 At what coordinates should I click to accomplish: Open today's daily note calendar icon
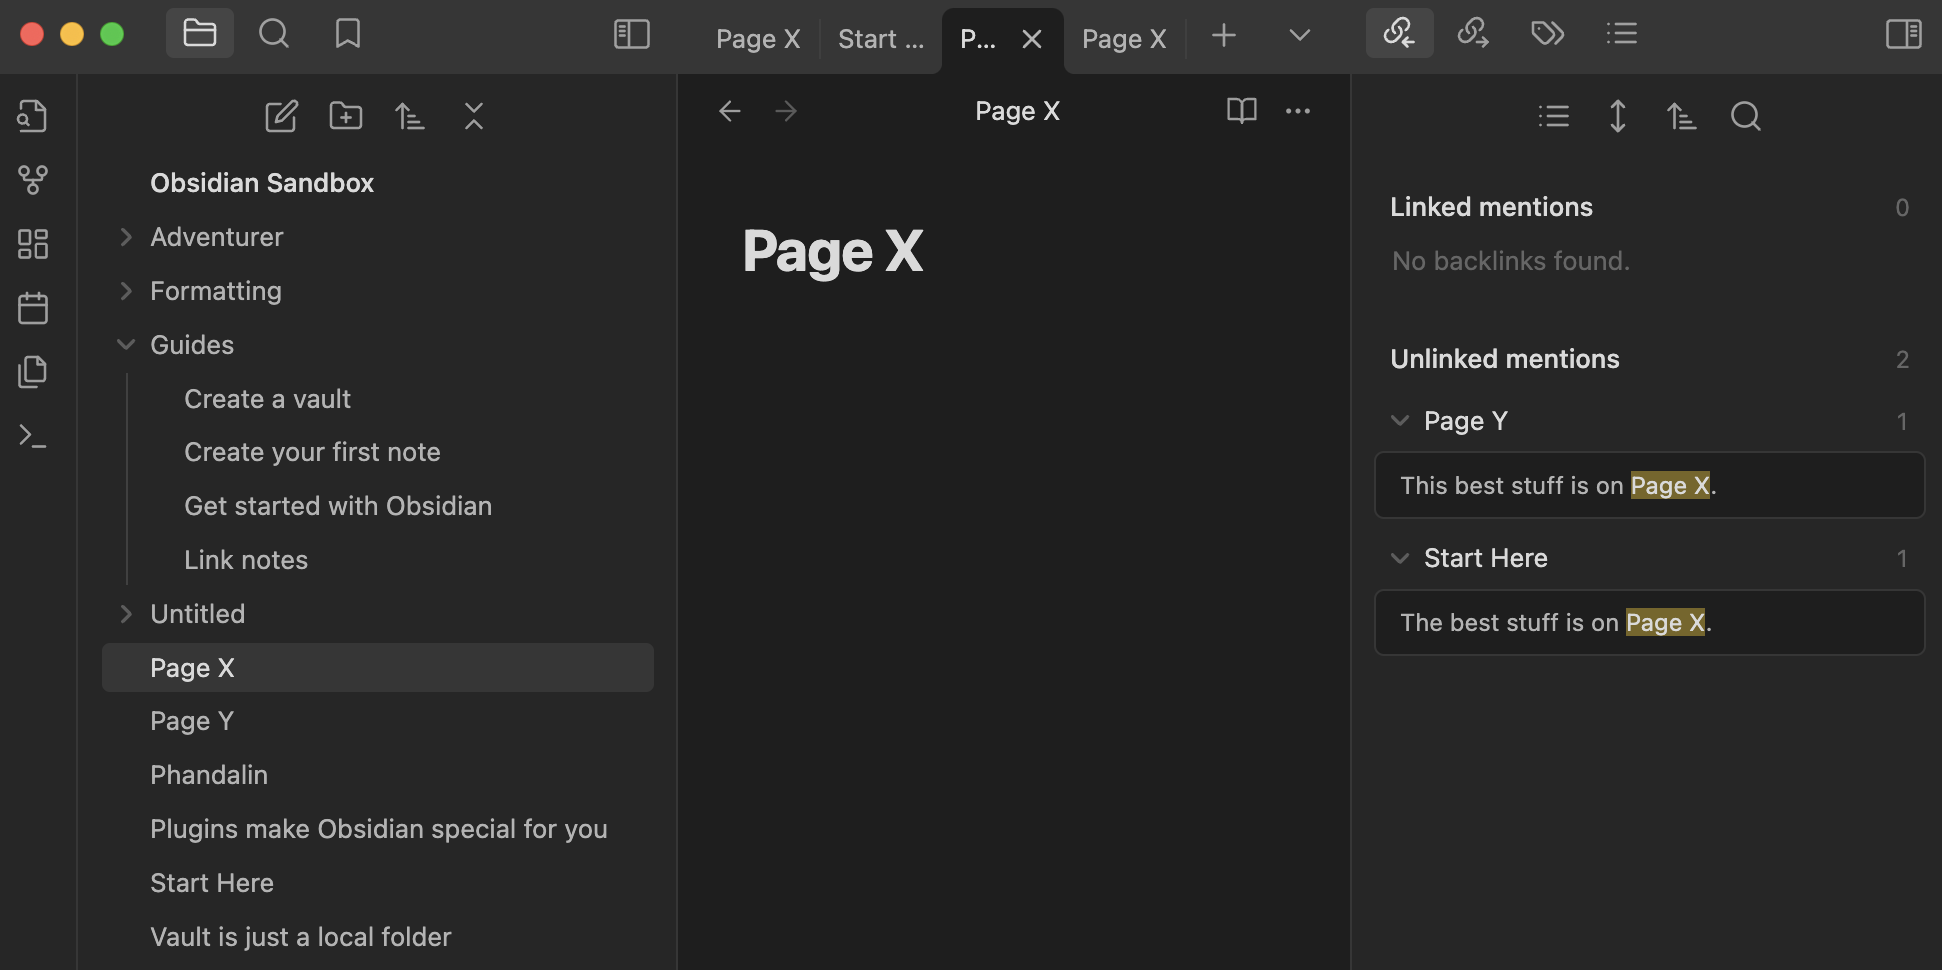33,308
